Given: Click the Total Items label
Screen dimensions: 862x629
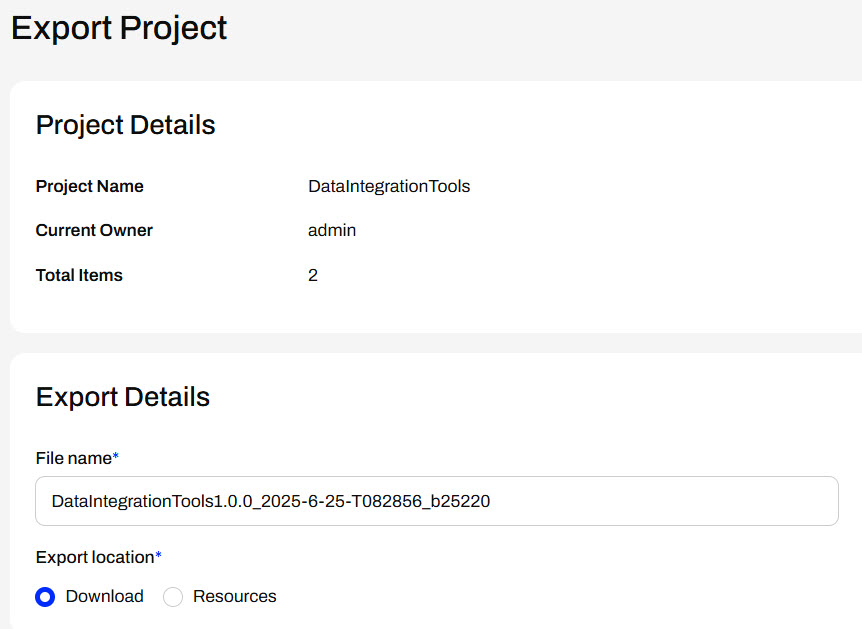Looking at the screenshot, I should [x=79, y=275].
